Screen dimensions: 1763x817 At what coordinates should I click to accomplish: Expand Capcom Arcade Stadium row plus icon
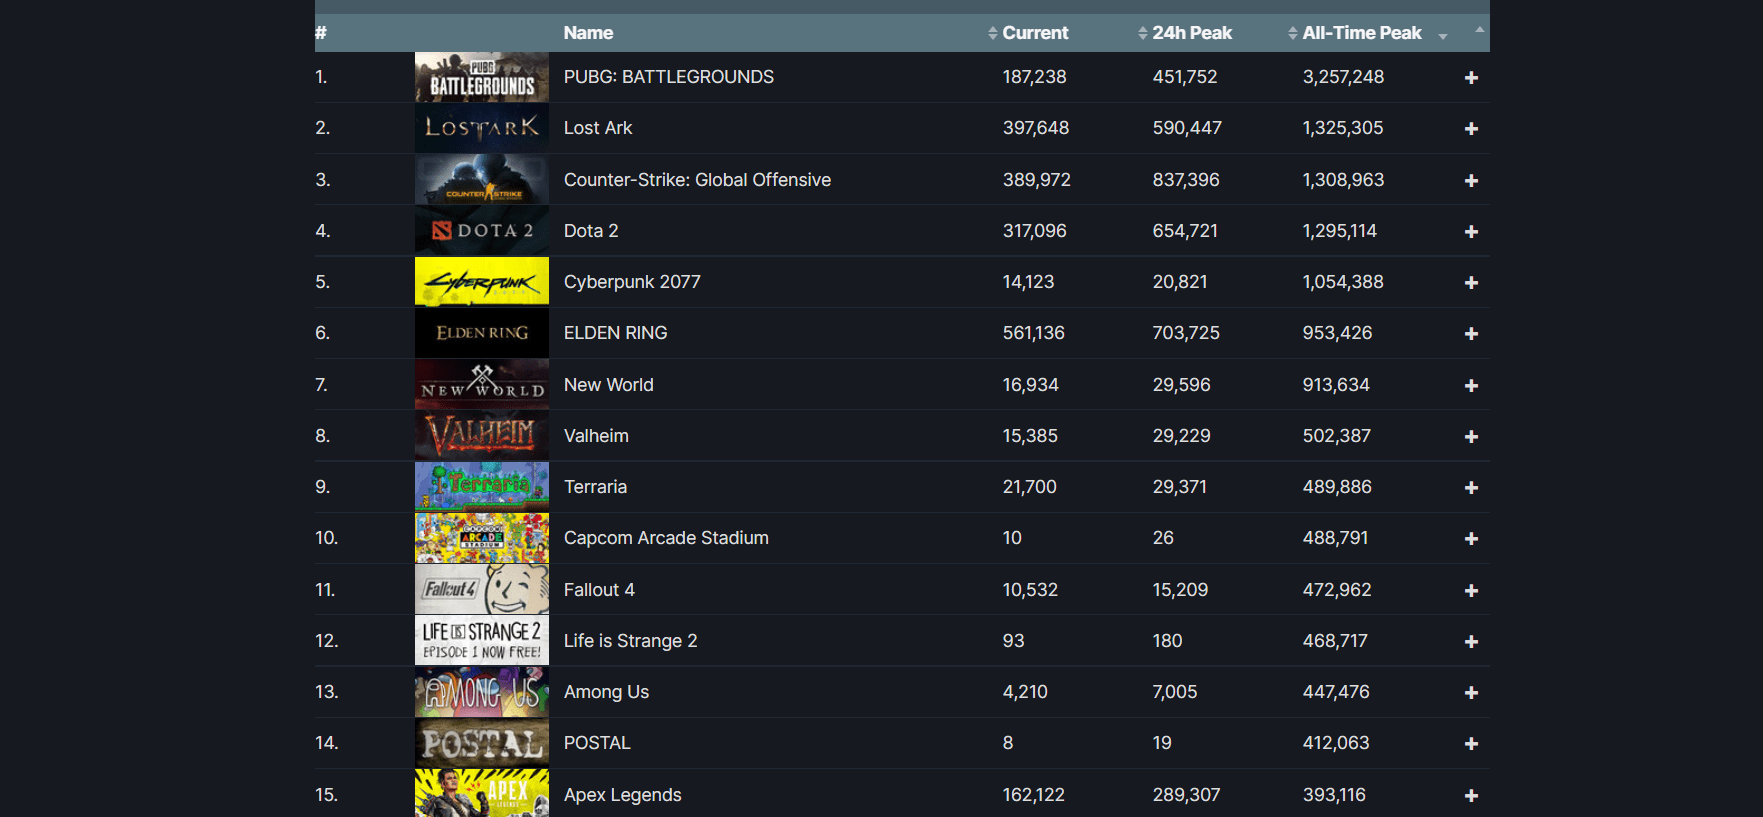(x=1471, y=539)
